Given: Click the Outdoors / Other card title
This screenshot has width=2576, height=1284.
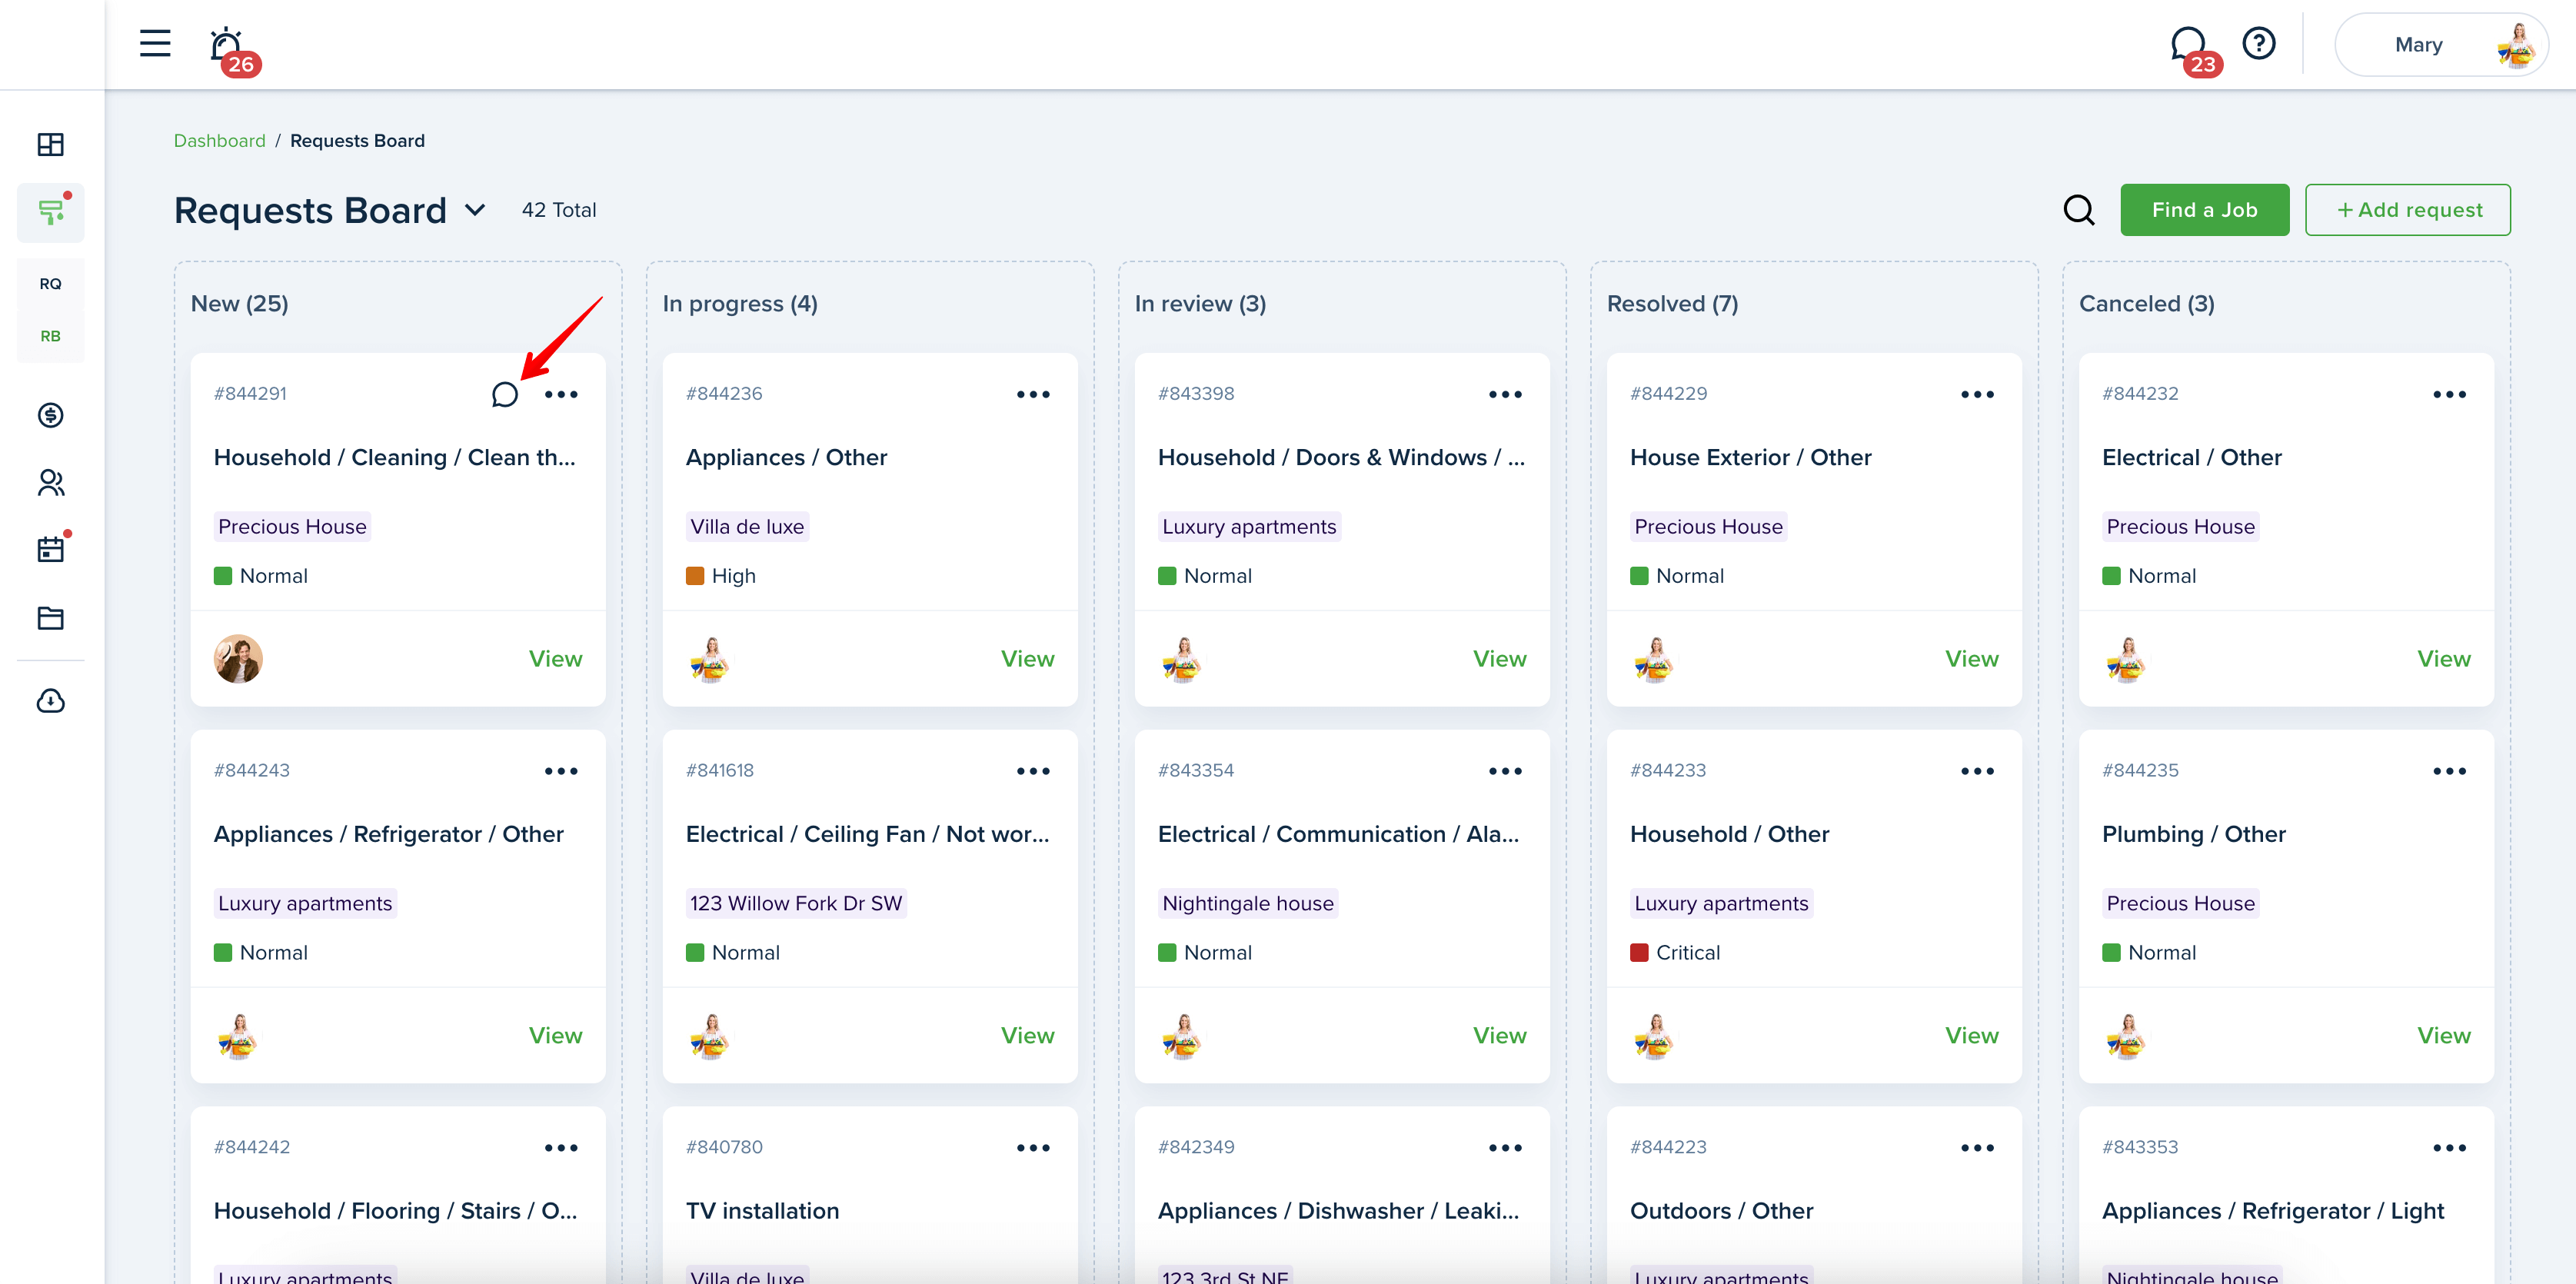Looking at the screenshot, I should tap(1721, 1211).
